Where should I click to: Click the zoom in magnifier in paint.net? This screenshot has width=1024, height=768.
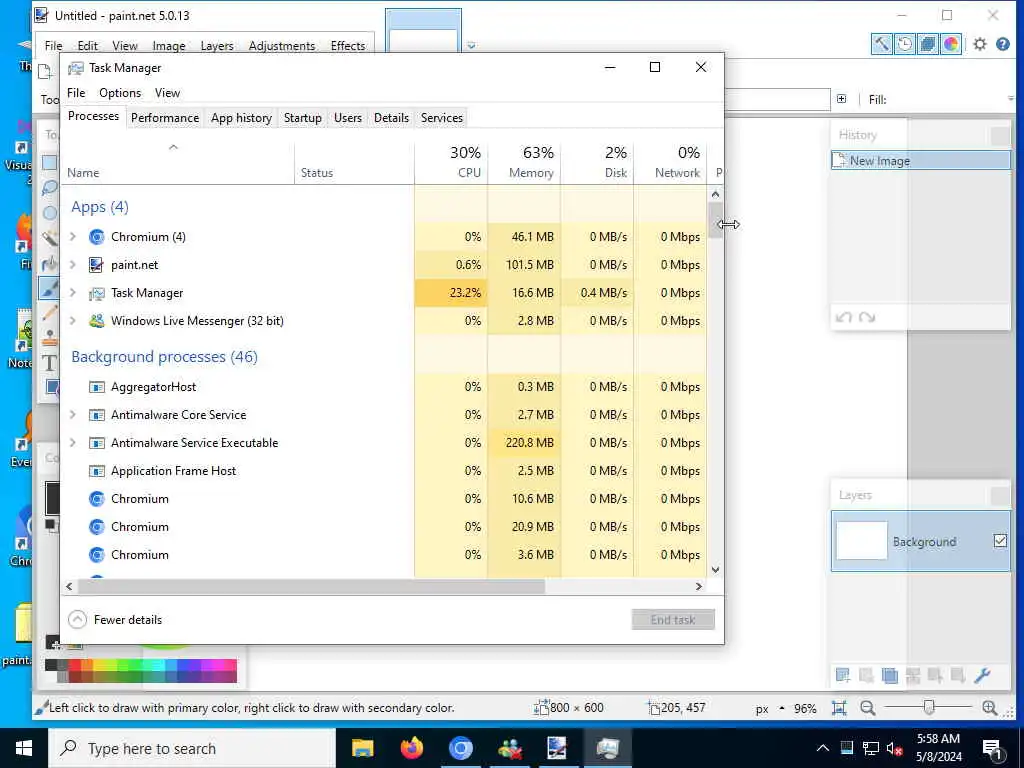click(x=989, y=708)
